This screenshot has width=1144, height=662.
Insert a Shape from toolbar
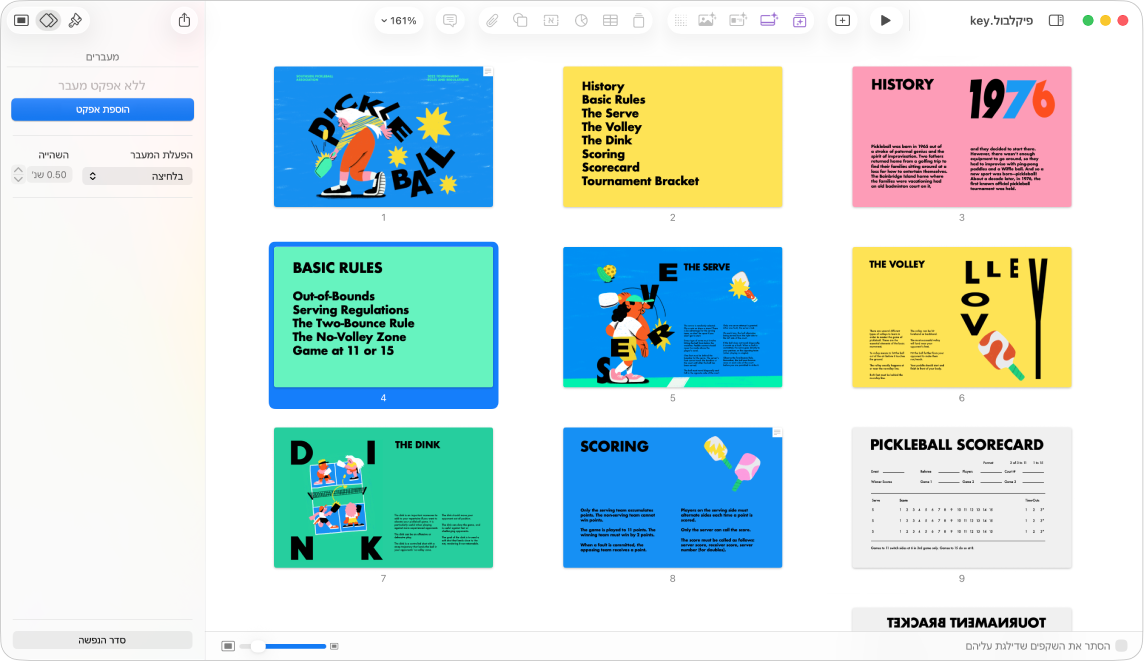tap(520, 20)
